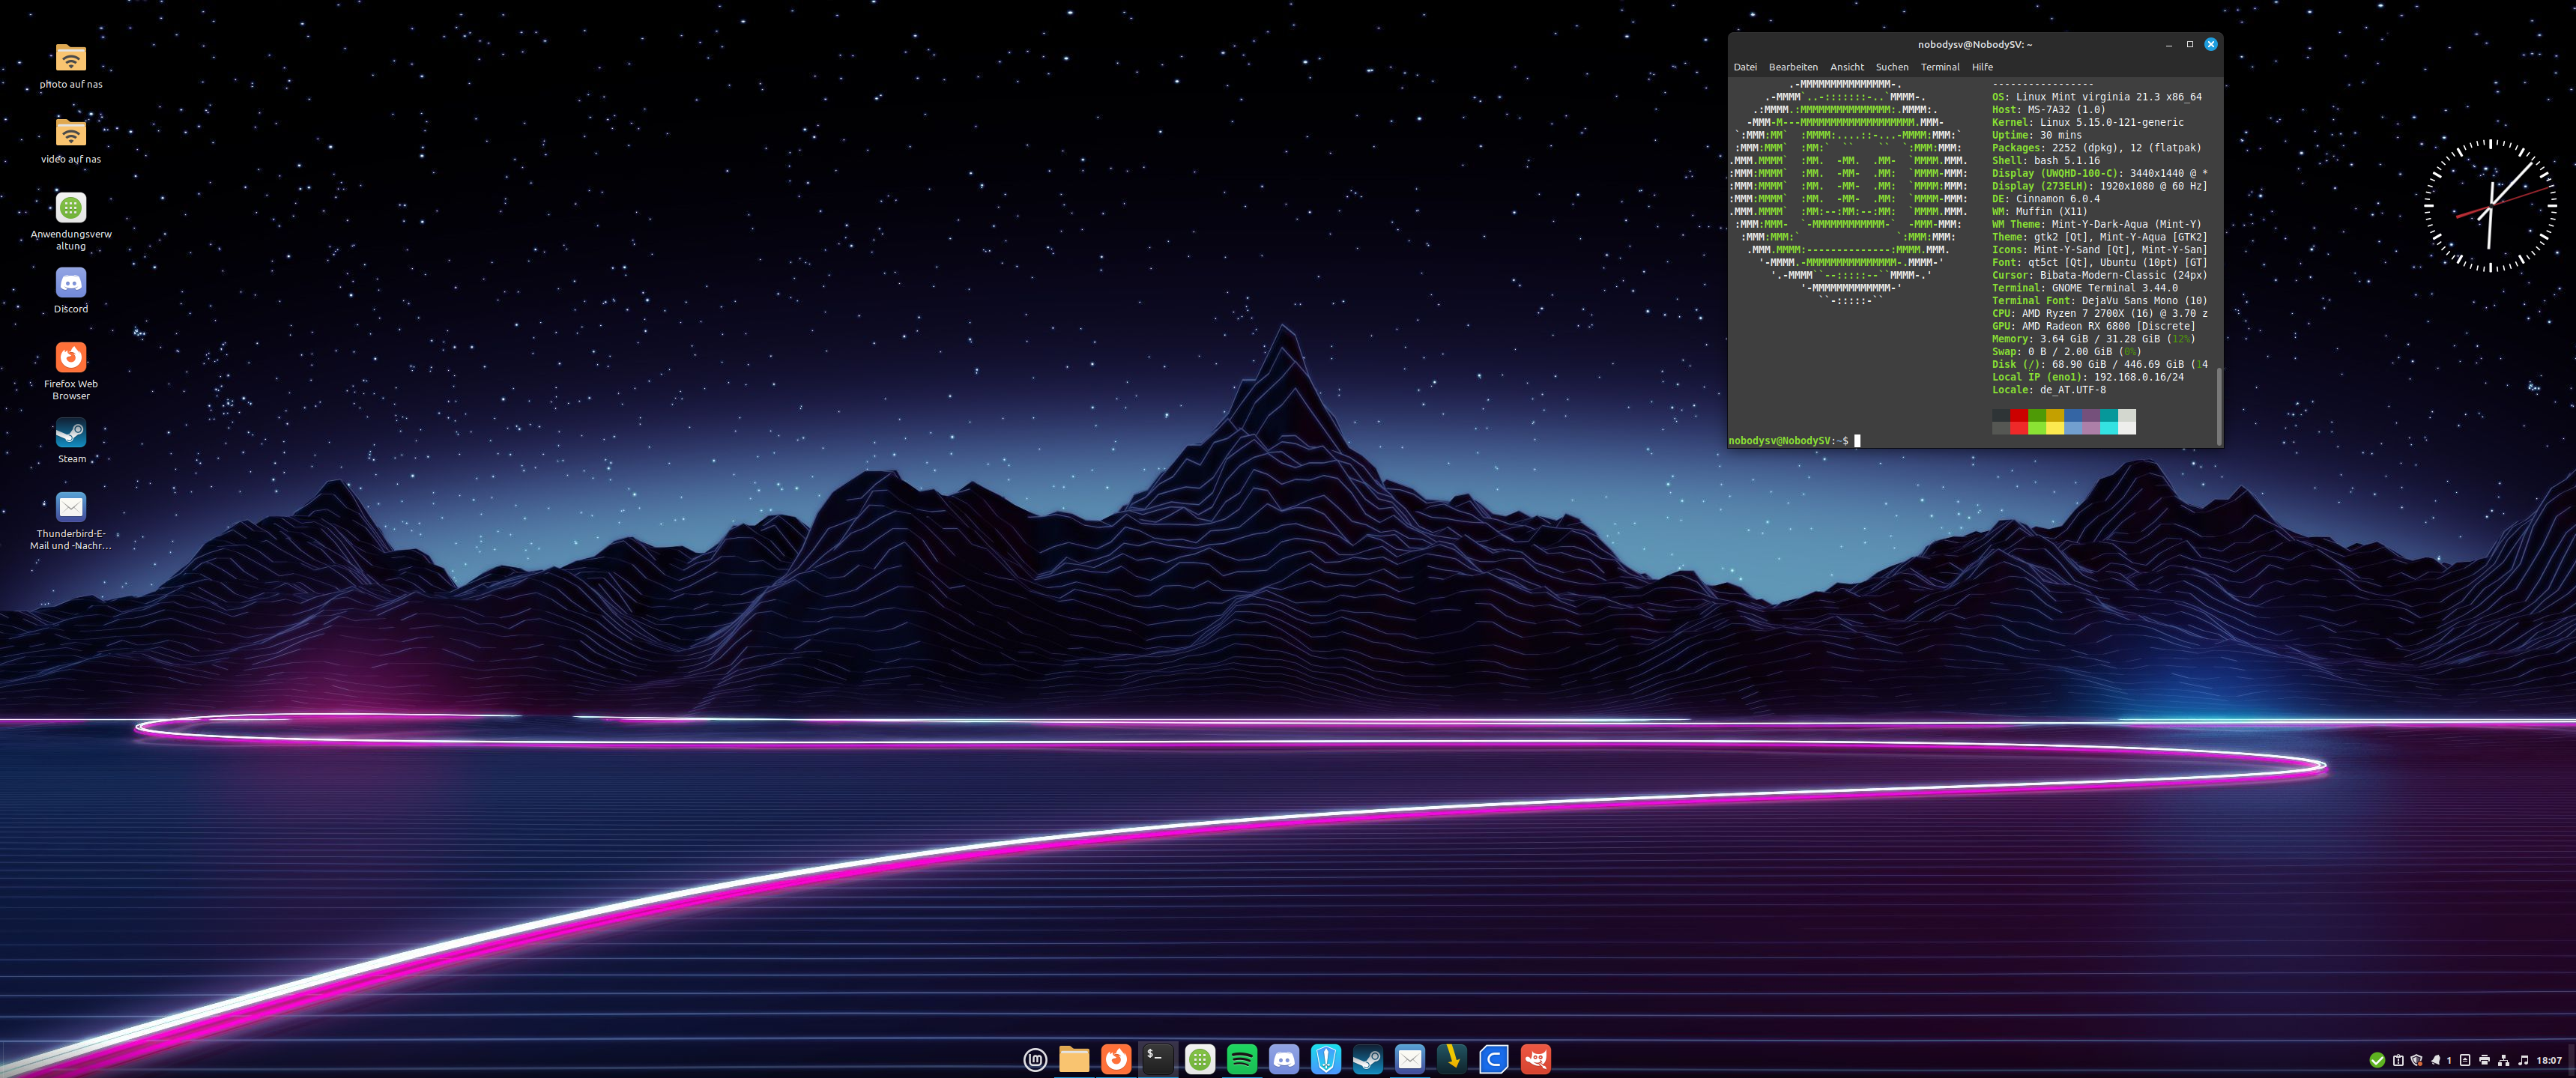Click the terminal window vertical scrollbar
2576x1078 pixels.
tap(2219, 406)
